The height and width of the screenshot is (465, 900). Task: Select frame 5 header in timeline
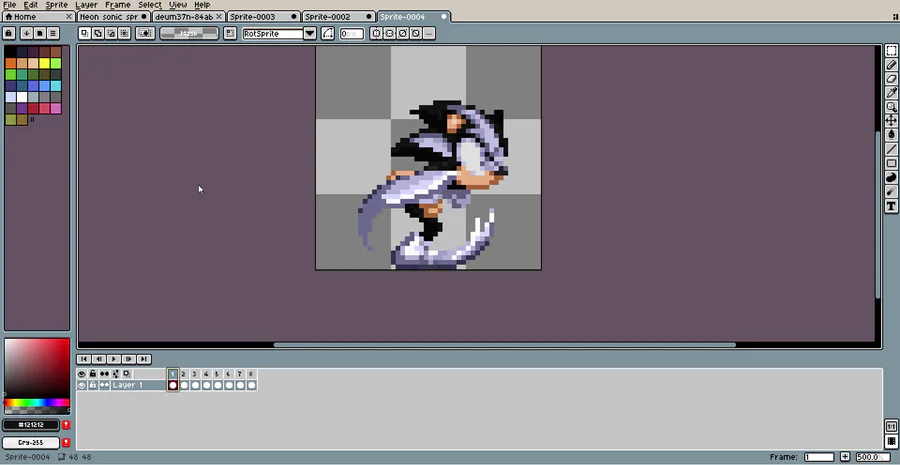tap(217, 374)
